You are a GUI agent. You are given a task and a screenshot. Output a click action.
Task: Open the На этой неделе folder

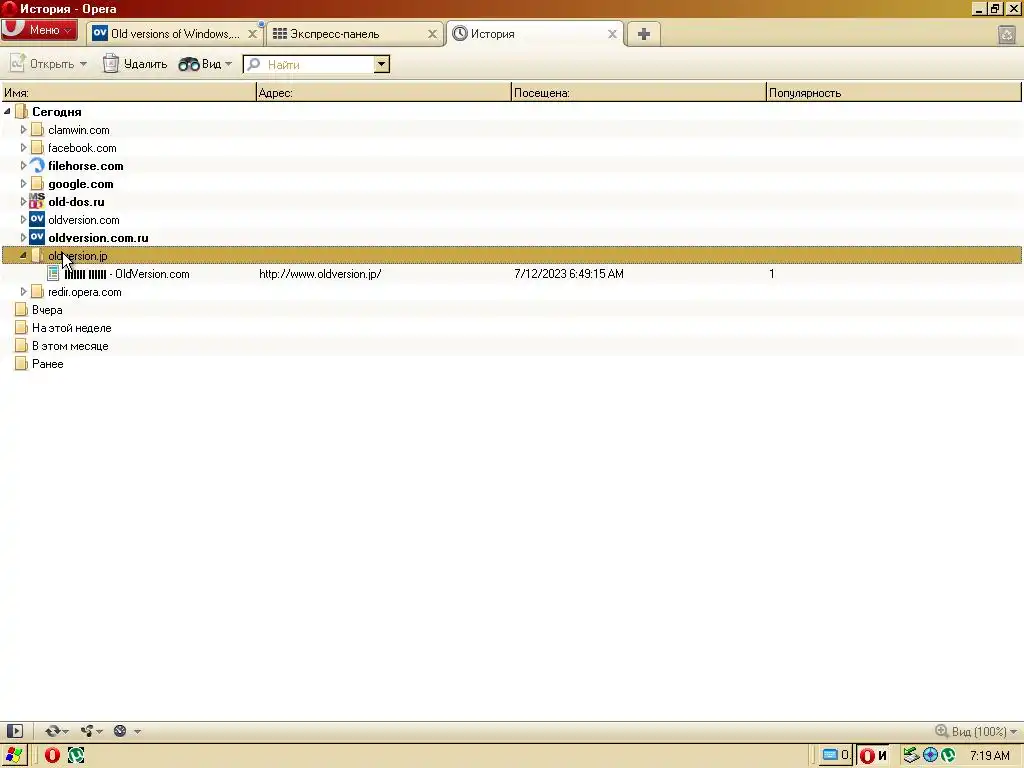point(72,328)
